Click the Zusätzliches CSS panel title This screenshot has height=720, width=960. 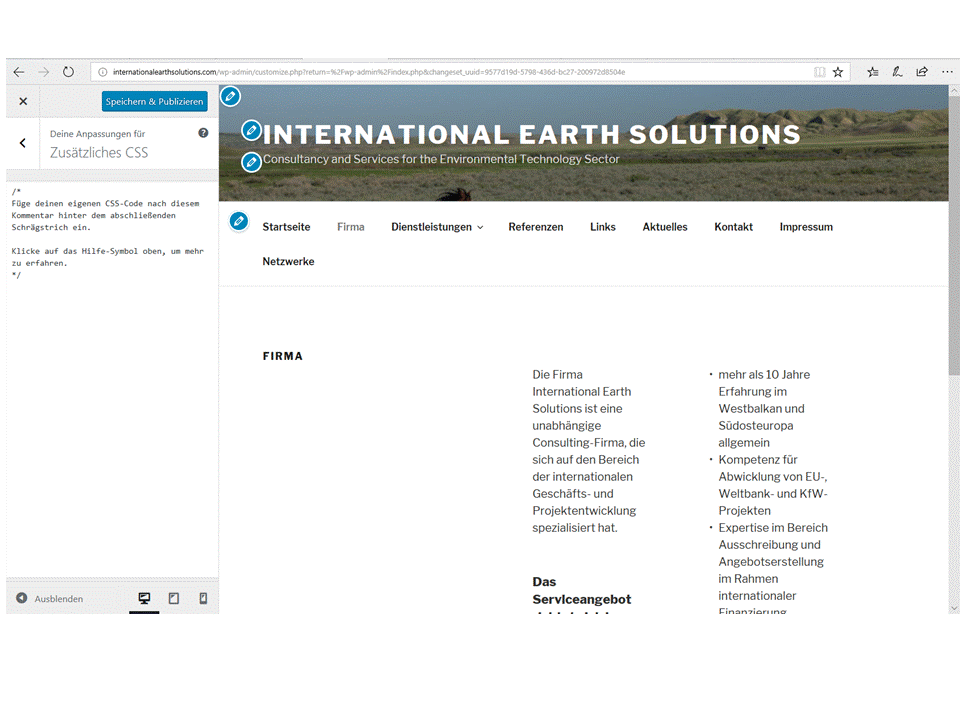pyautogui.click(x=99, y=152)
